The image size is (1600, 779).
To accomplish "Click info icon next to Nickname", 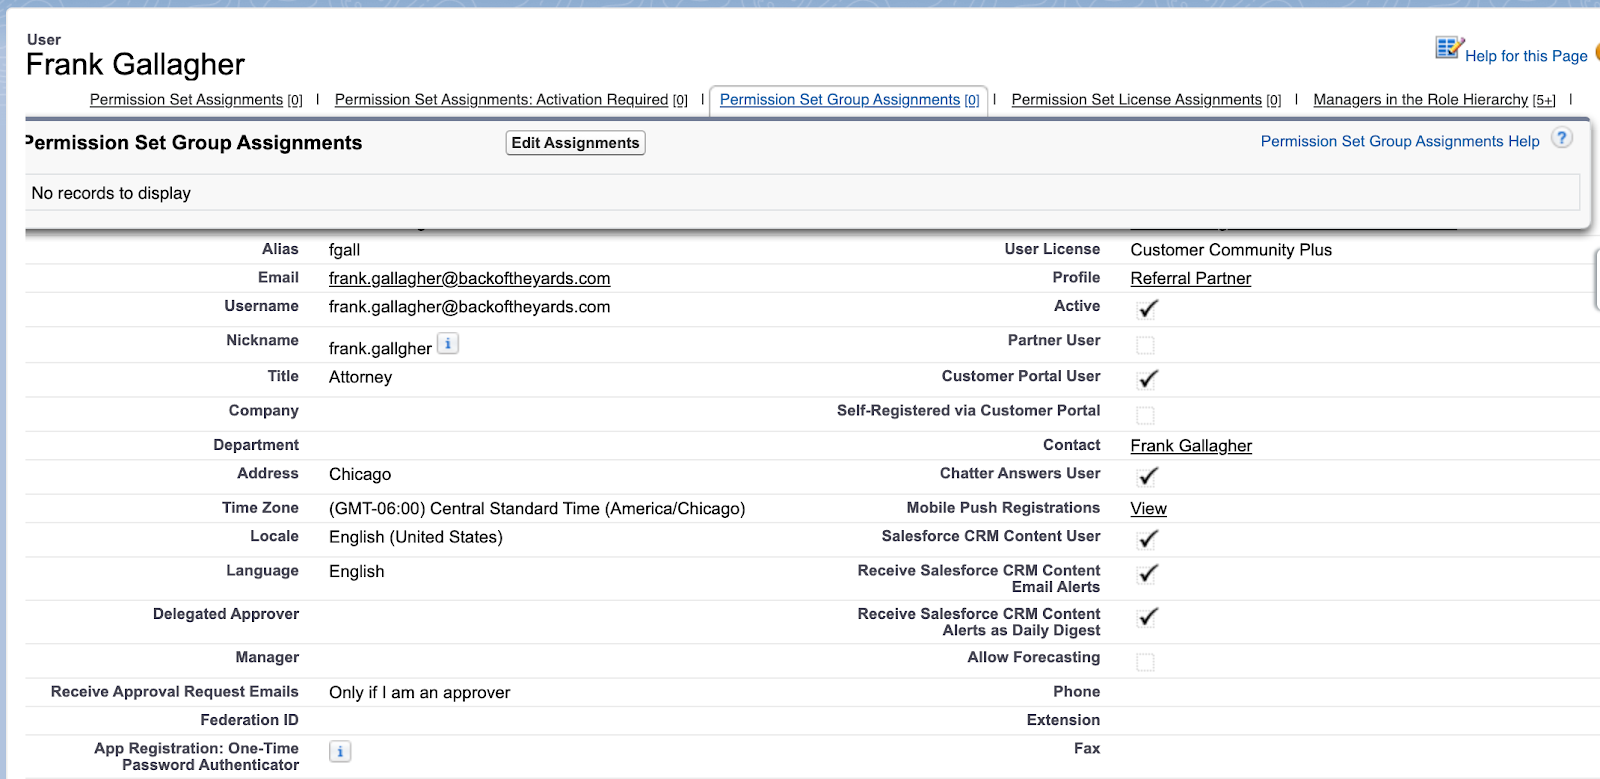I will tap(448, 344).
